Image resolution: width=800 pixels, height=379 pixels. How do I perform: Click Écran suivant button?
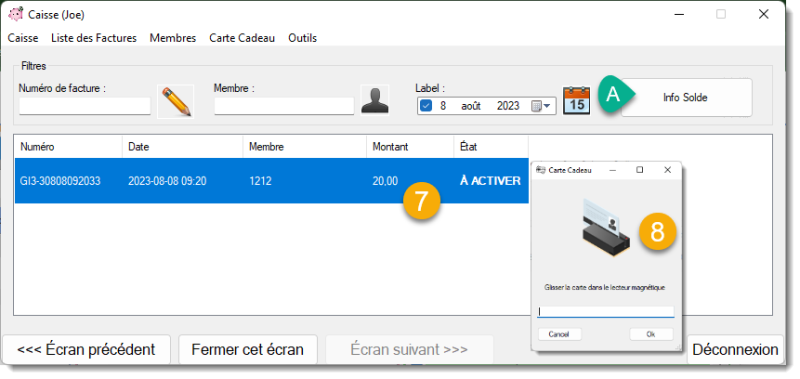(409, 350)
